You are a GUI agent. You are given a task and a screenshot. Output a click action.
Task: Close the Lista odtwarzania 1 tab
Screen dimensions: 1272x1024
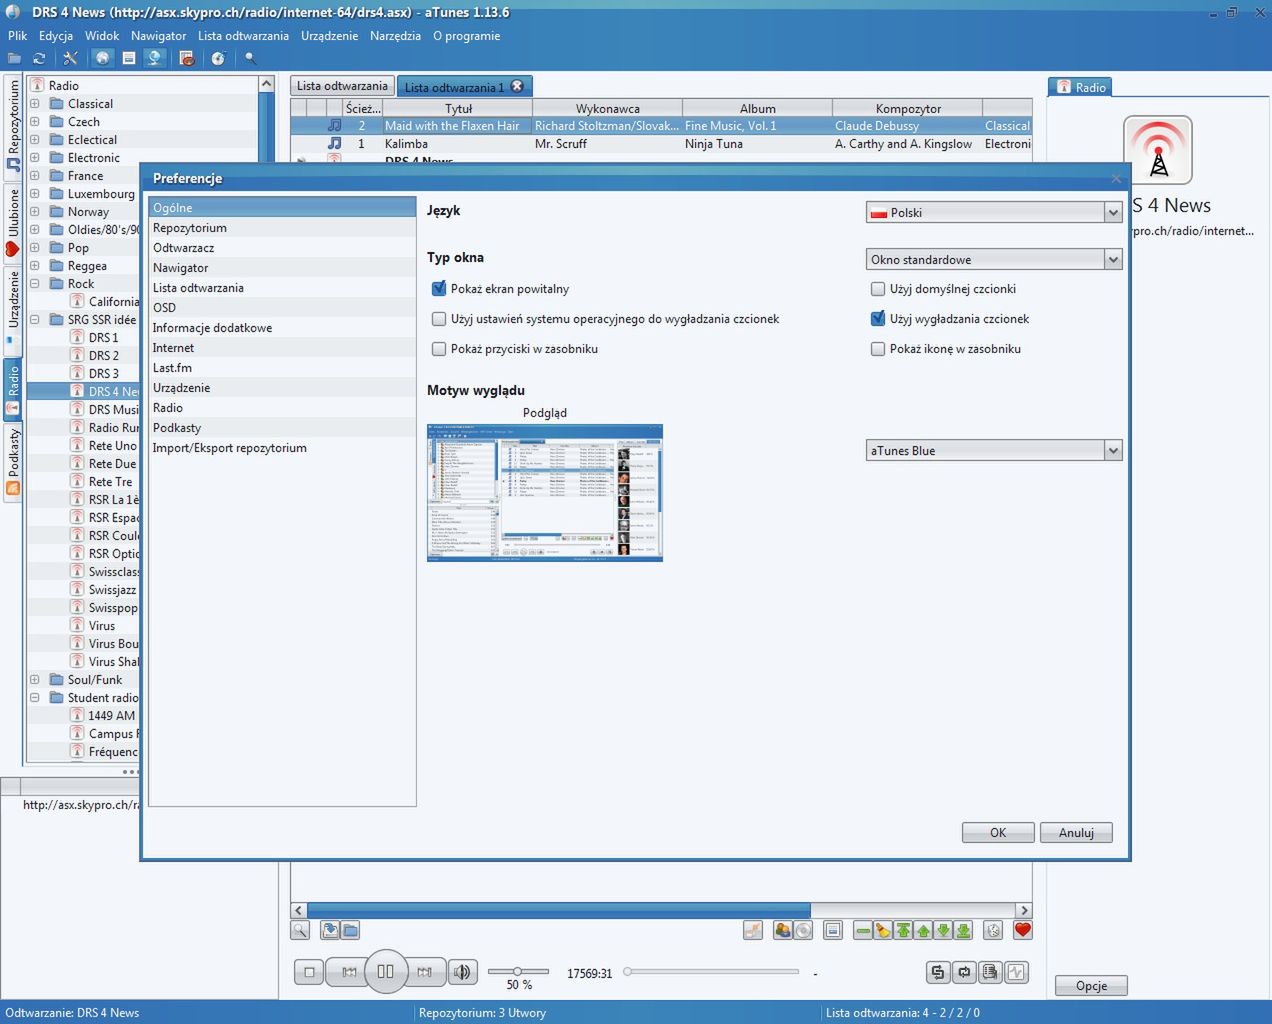[517, 86]
